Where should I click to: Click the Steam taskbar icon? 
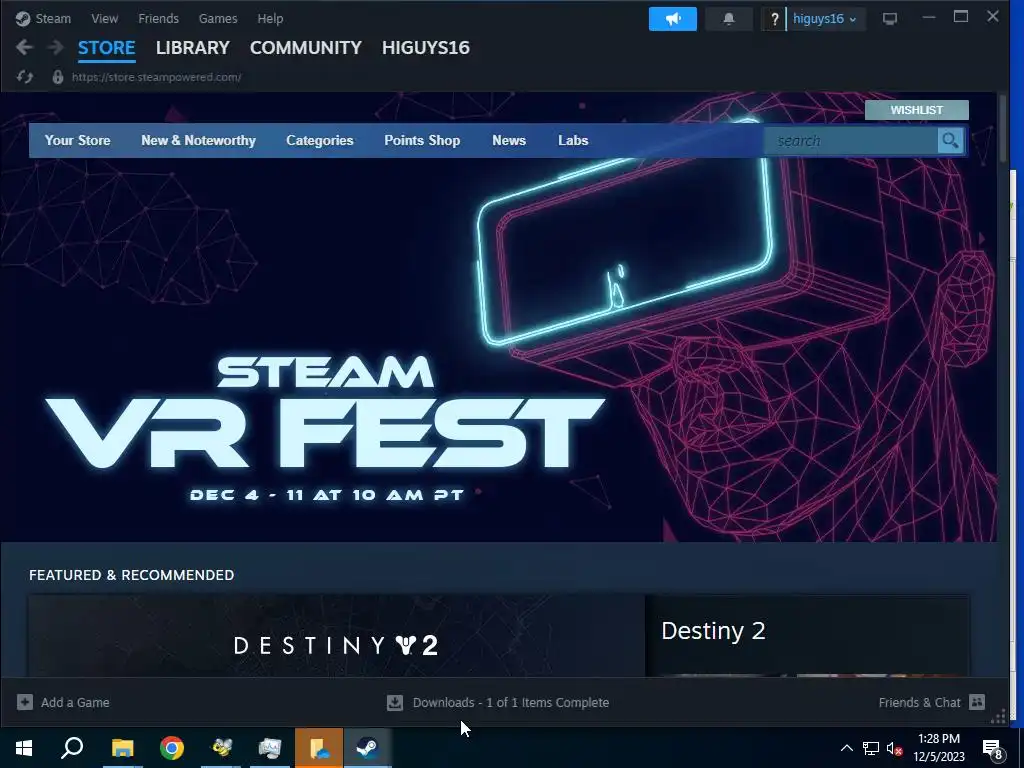368,748
